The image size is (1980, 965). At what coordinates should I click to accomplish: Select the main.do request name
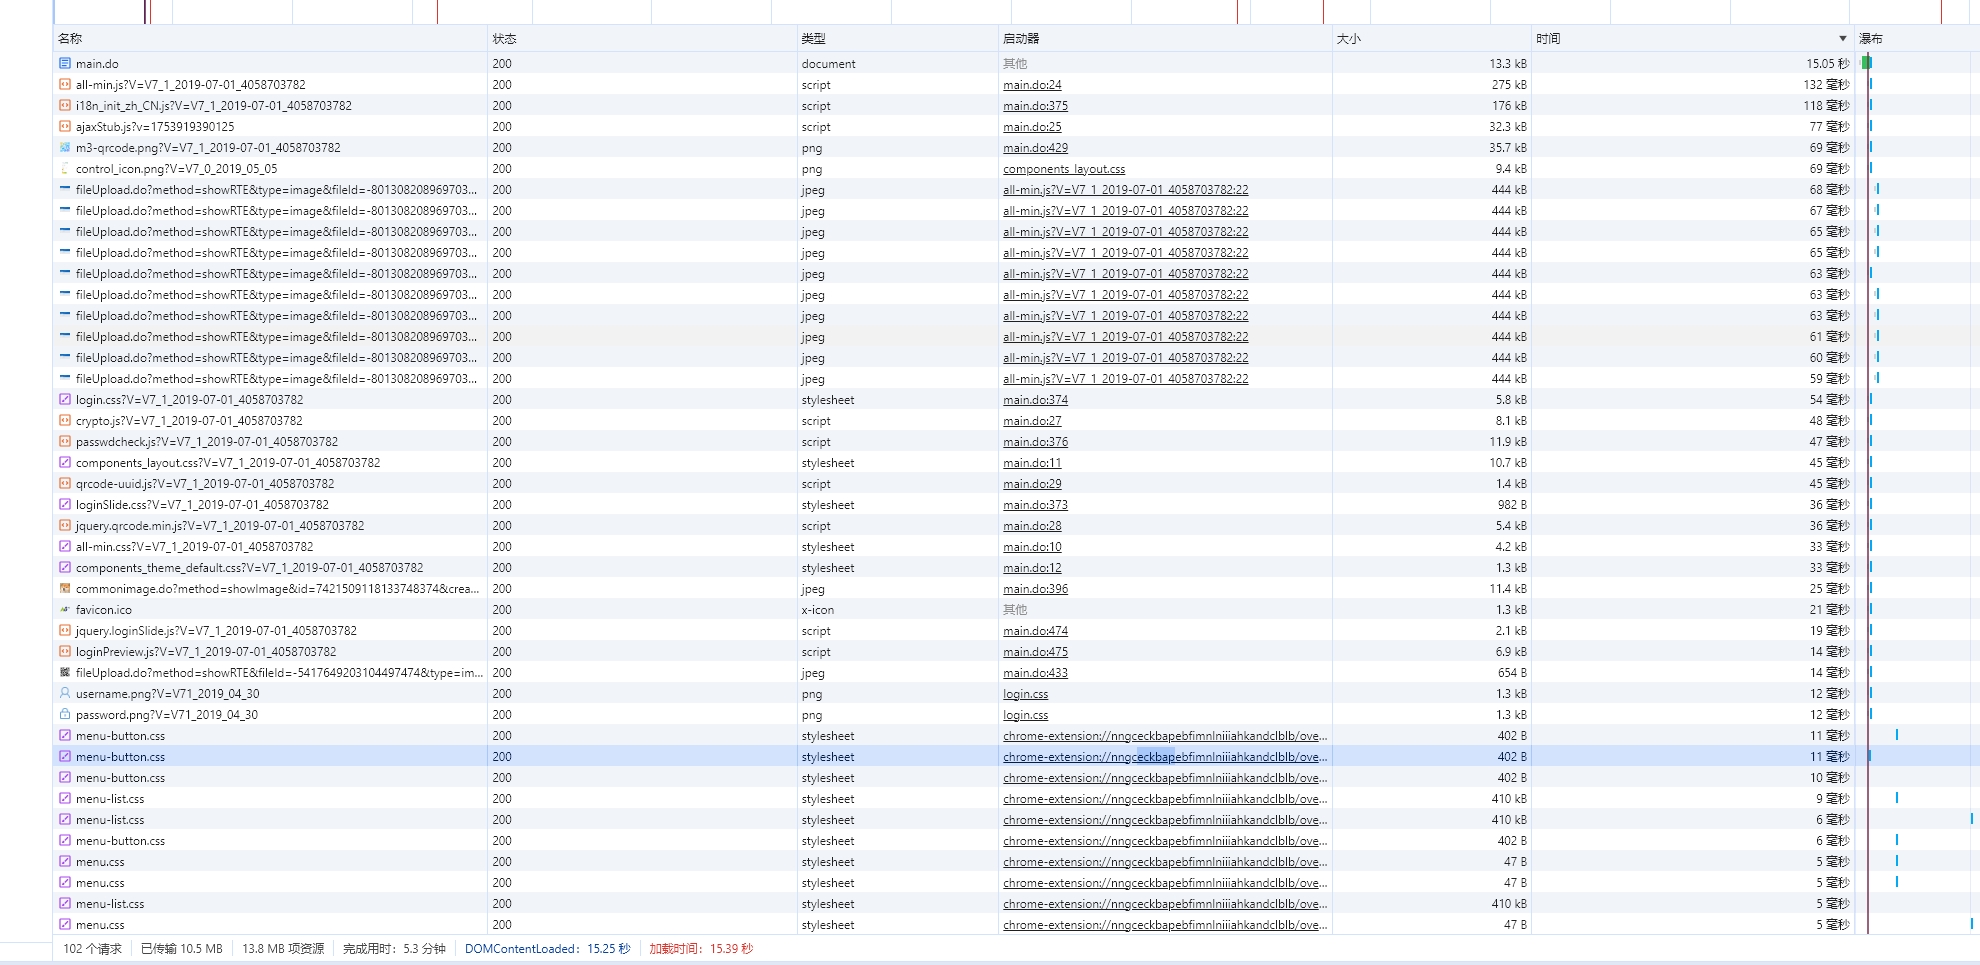click(x=97, y=64)
